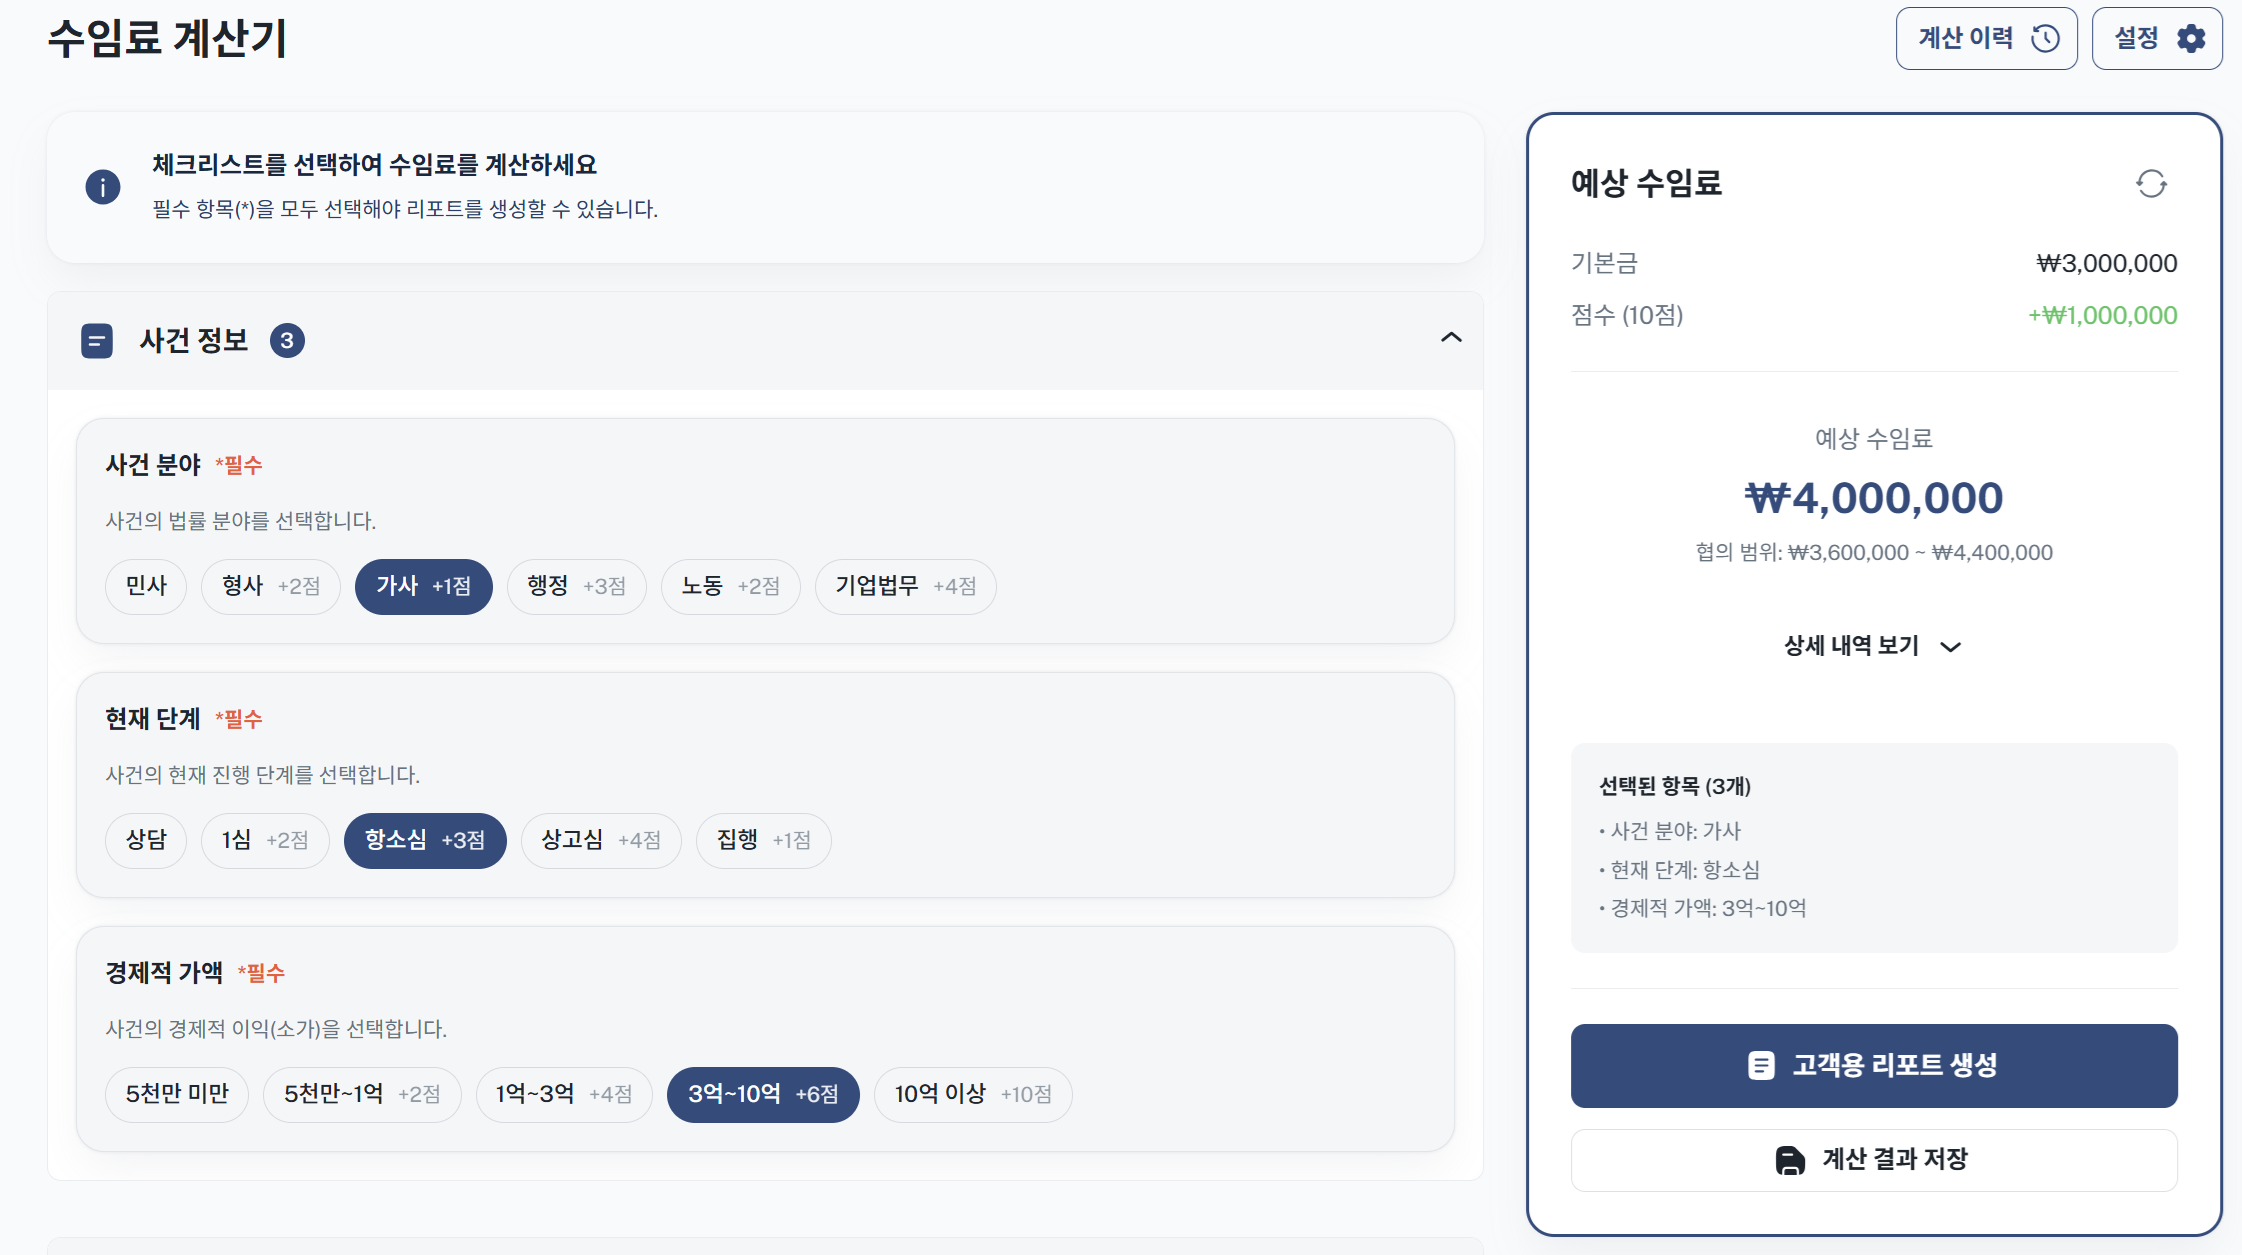The image size is (2242, 1255).
Task: Click the info icon in the checklist banner
Action: click(103, 186)
